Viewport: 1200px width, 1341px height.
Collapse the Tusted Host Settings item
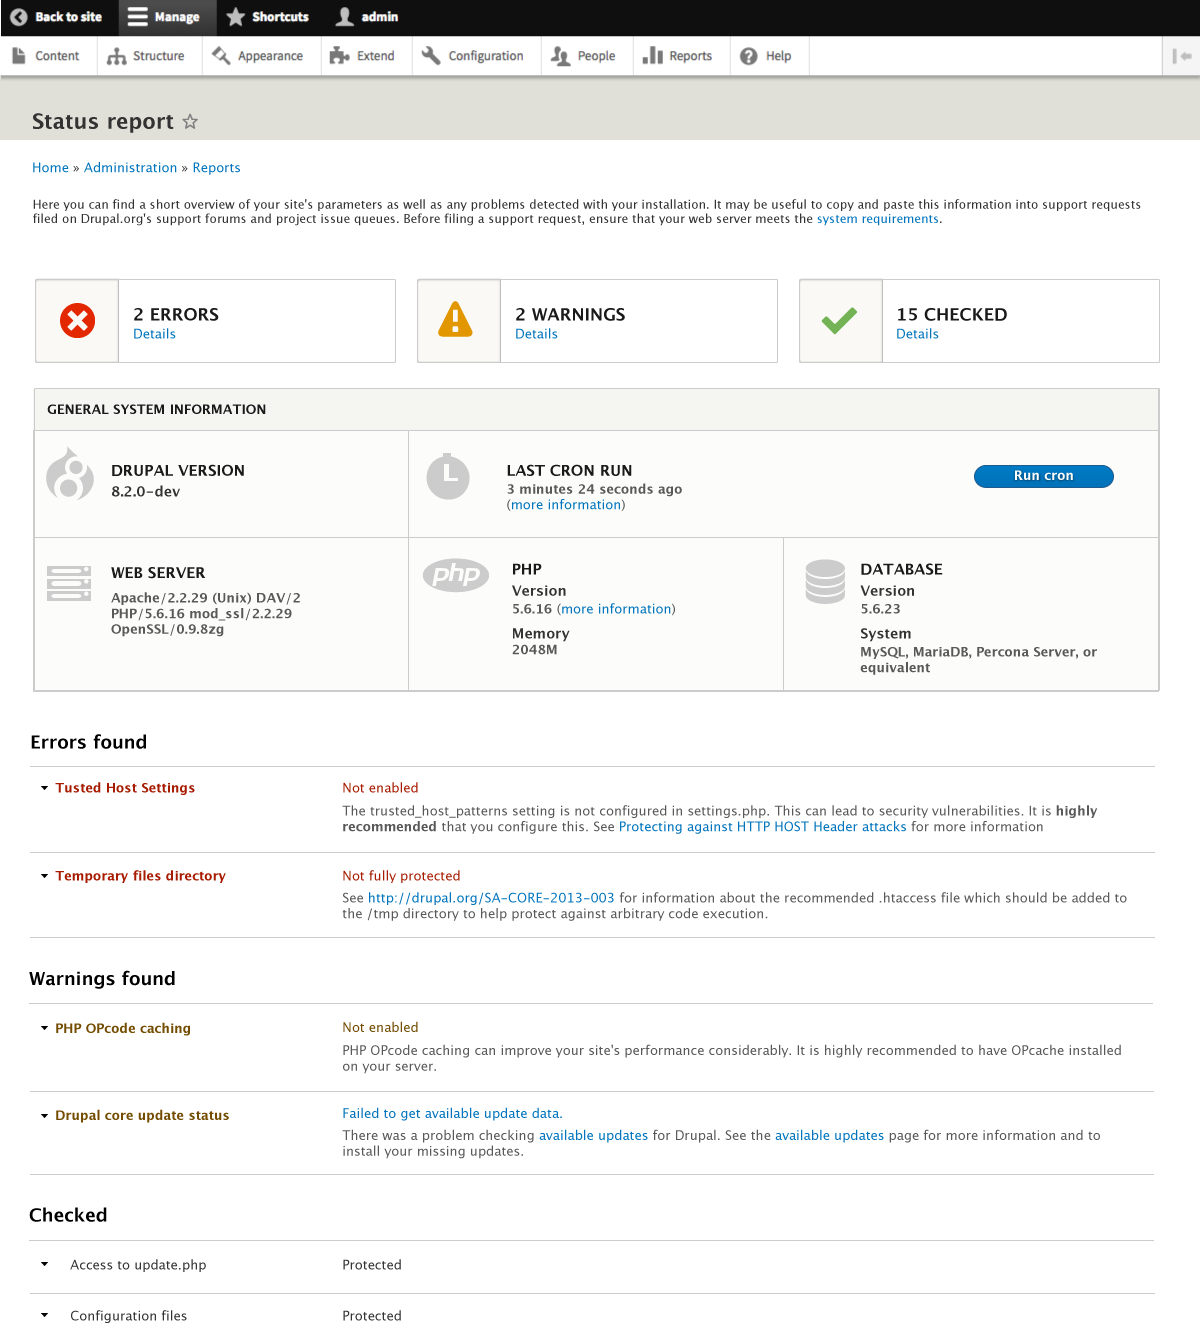tap(44, 788)
